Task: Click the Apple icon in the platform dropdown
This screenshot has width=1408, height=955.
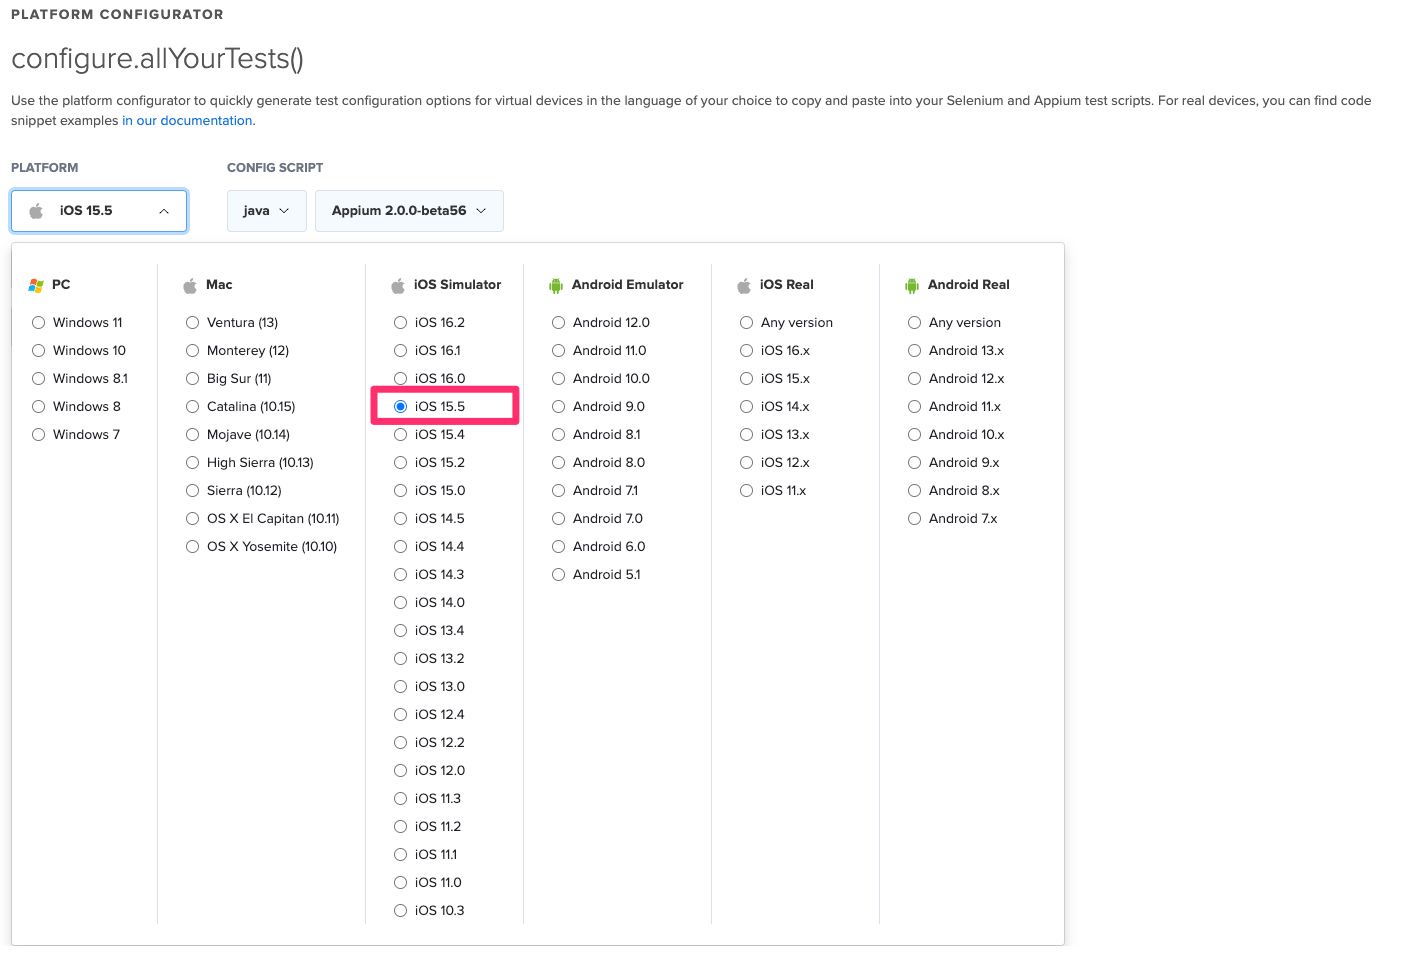Action: tap(36, 211)
